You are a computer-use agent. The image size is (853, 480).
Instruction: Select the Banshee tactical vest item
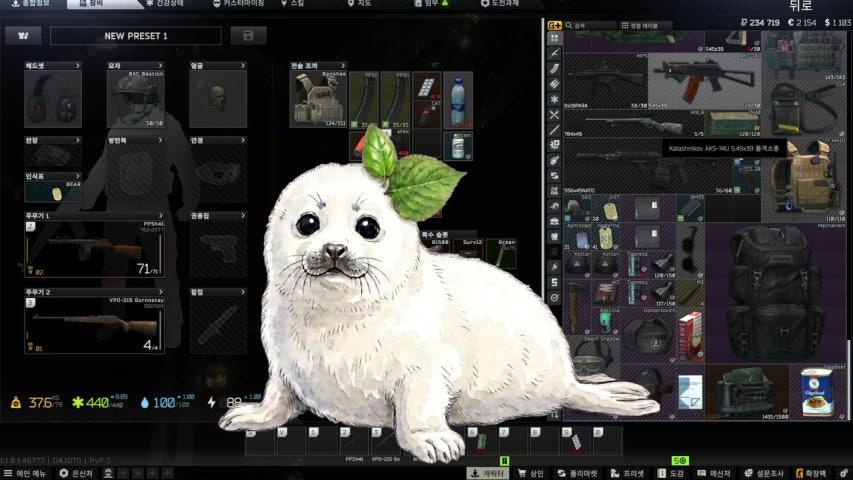[318, 99]
